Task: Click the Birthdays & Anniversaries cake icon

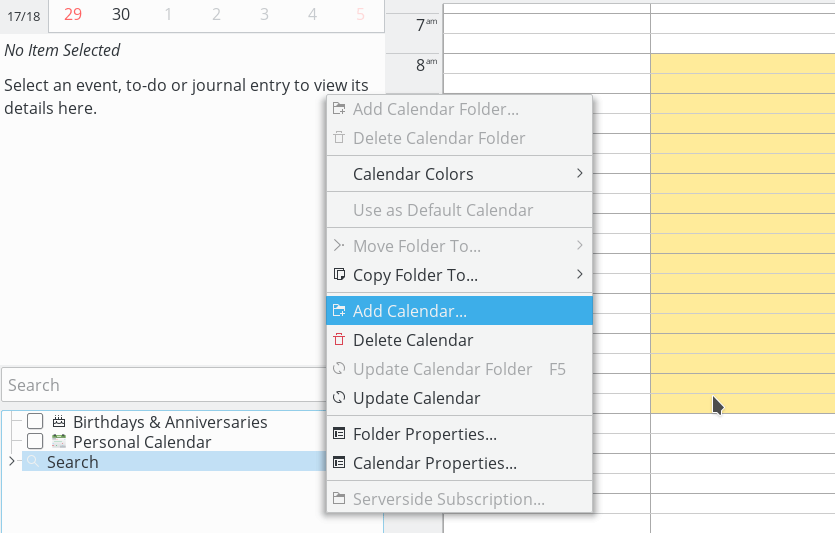Action: [x=59, y=422]
